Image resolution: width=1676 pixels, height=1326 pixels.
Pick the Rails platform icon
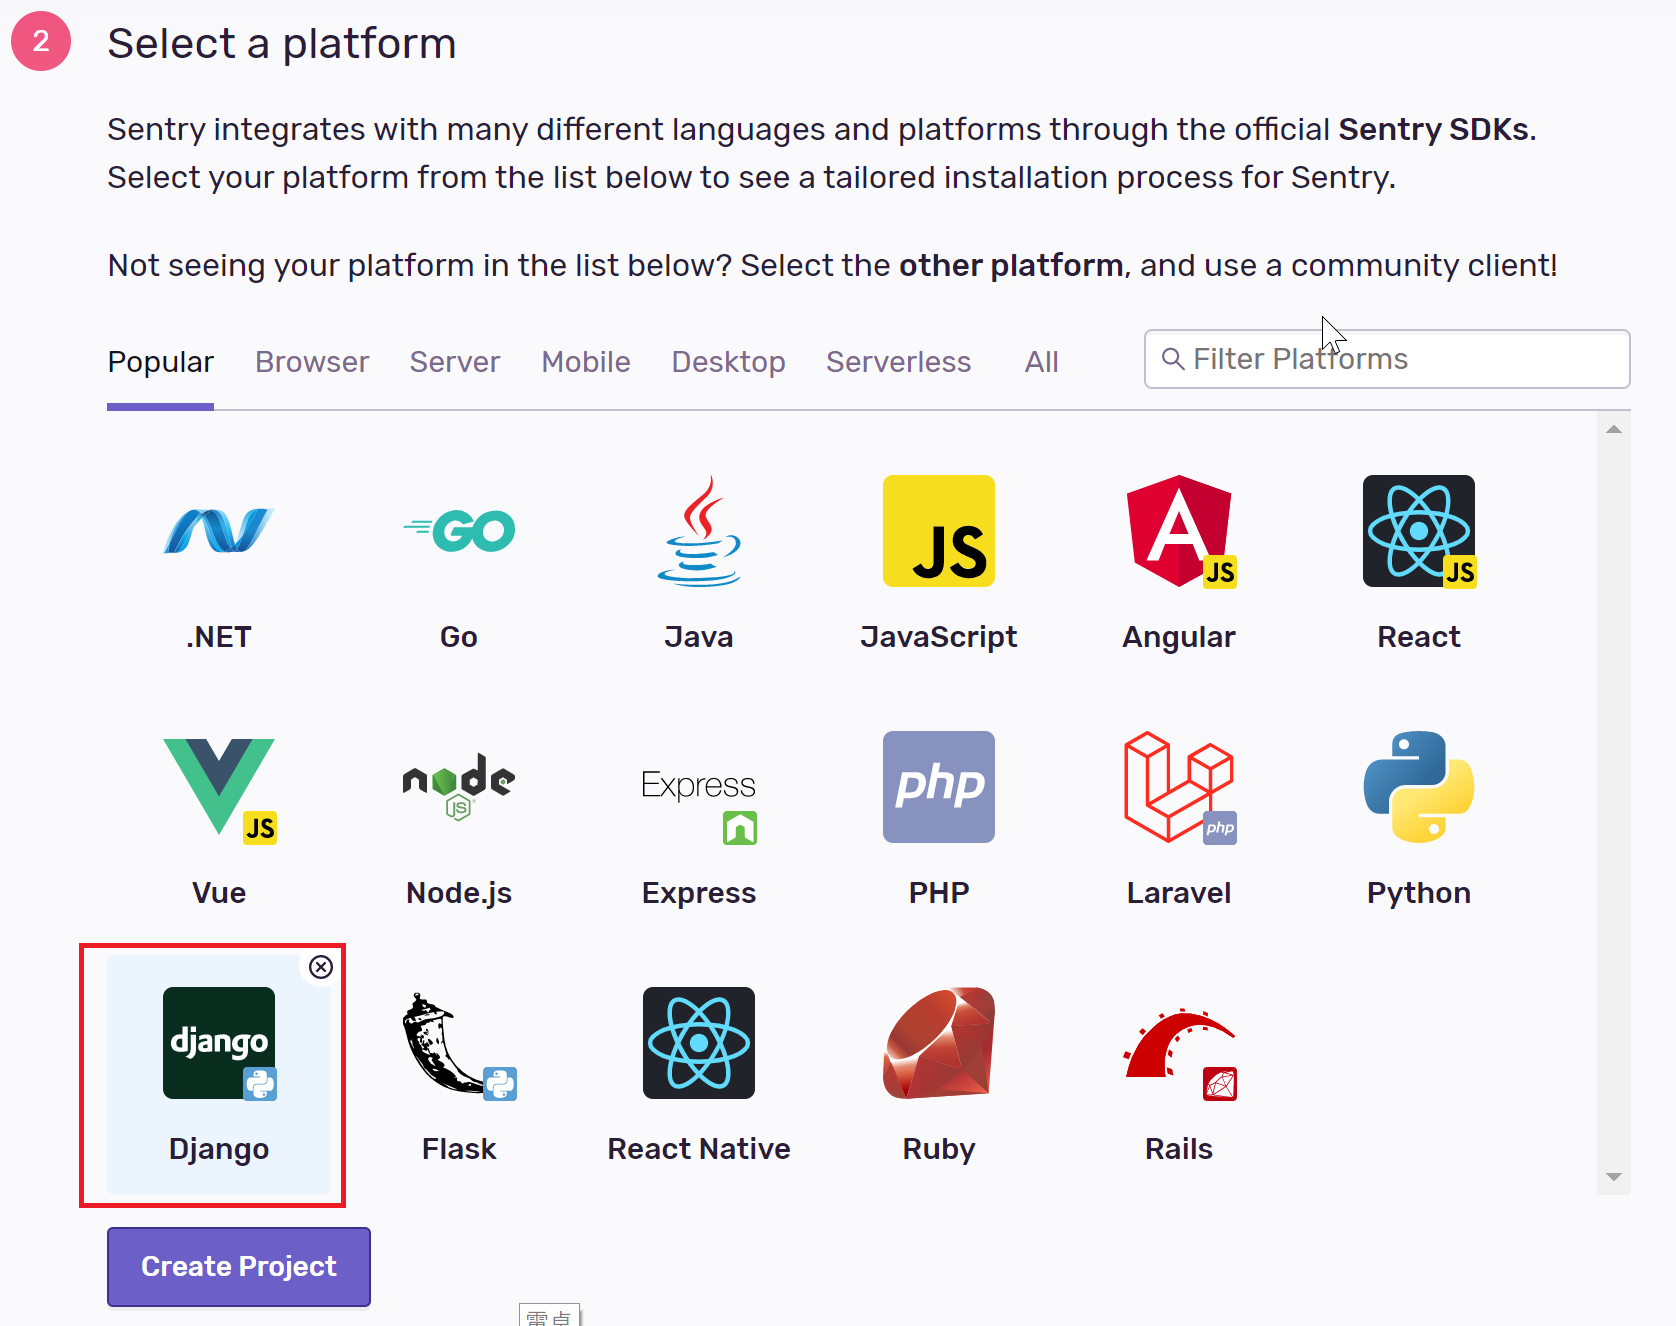pyautogui.click(x=1179, y=1043)
